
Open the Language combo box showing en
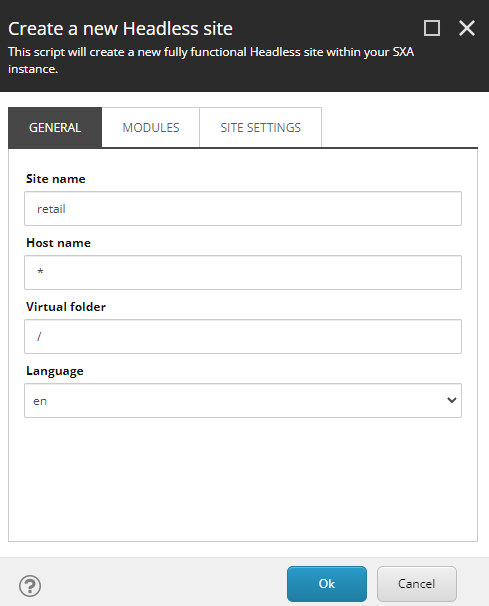tap(243, 400)
